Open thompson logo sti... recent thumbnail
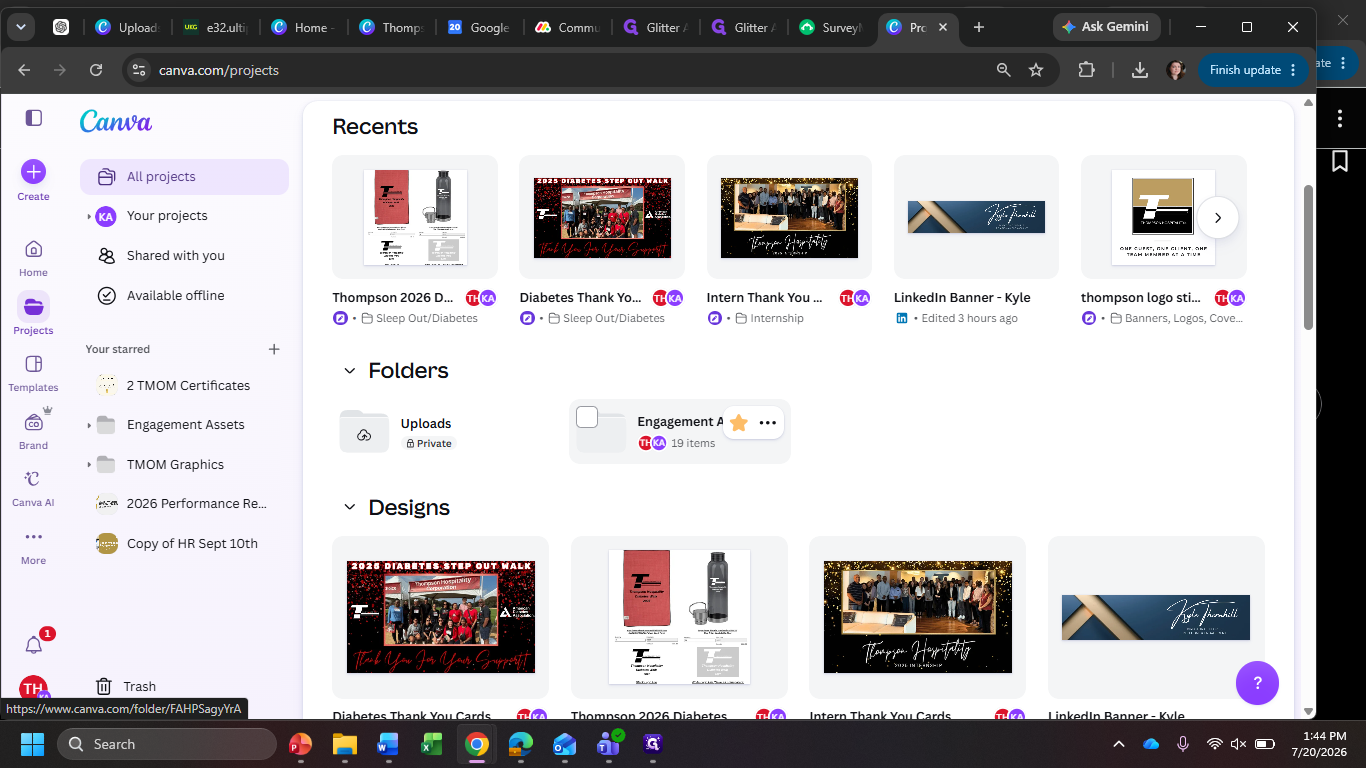 pos(1163,217)
